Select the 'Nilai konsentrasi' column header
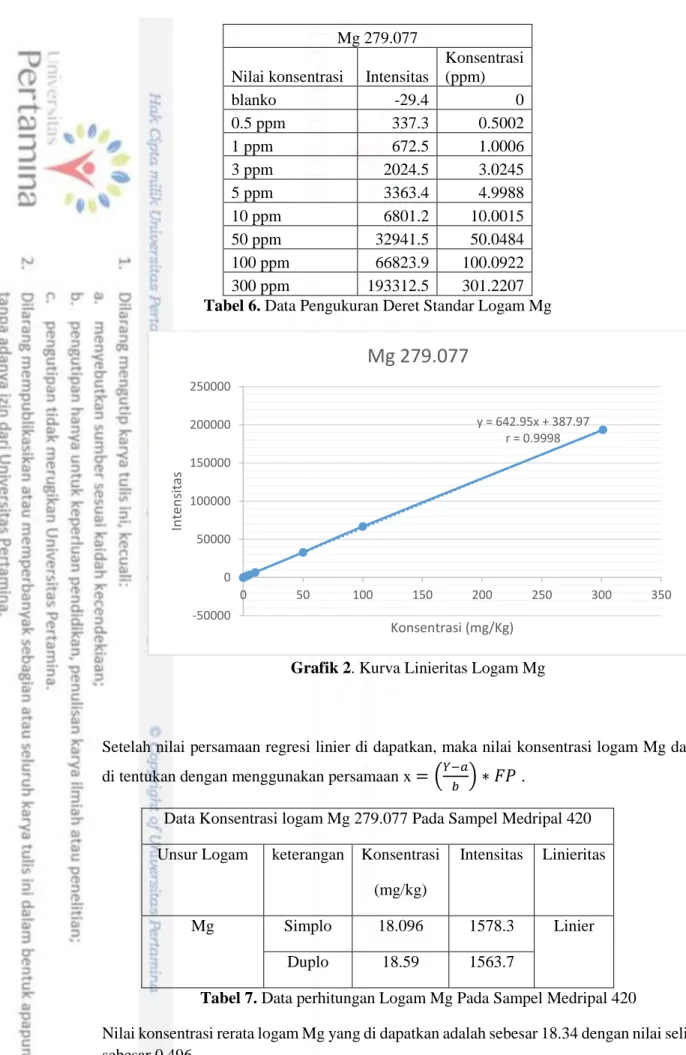Screen dimensions: 686x1055 pos(287,77)
